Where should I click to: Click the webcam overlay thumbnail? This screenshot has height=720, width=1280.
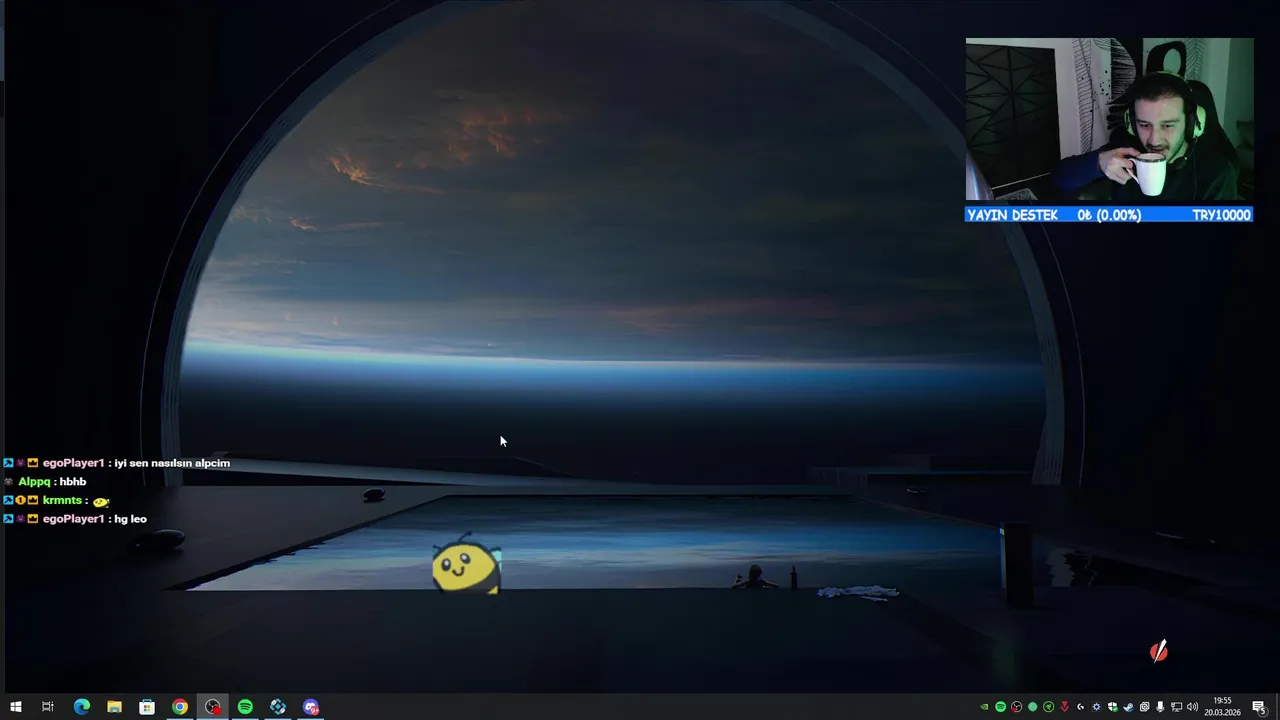[1109, 120]
